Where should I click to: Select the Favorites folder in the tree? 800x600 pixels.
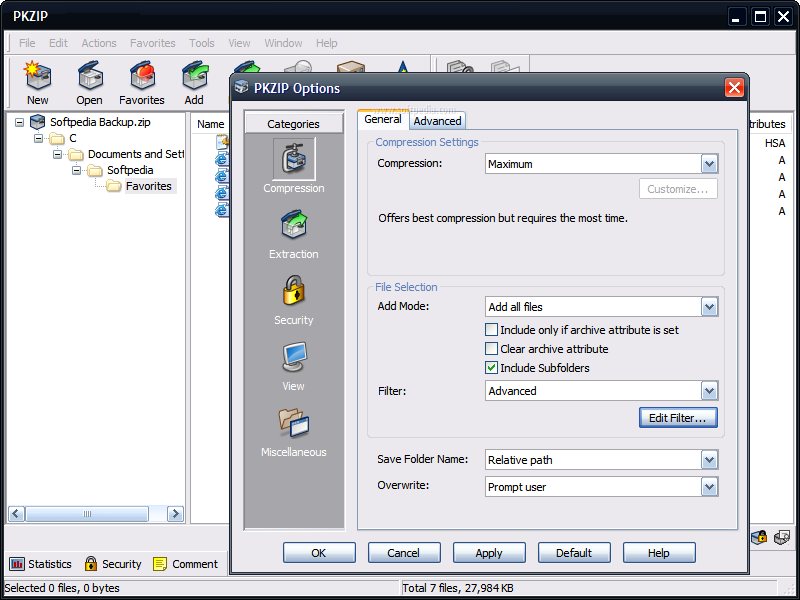[148, 186]
